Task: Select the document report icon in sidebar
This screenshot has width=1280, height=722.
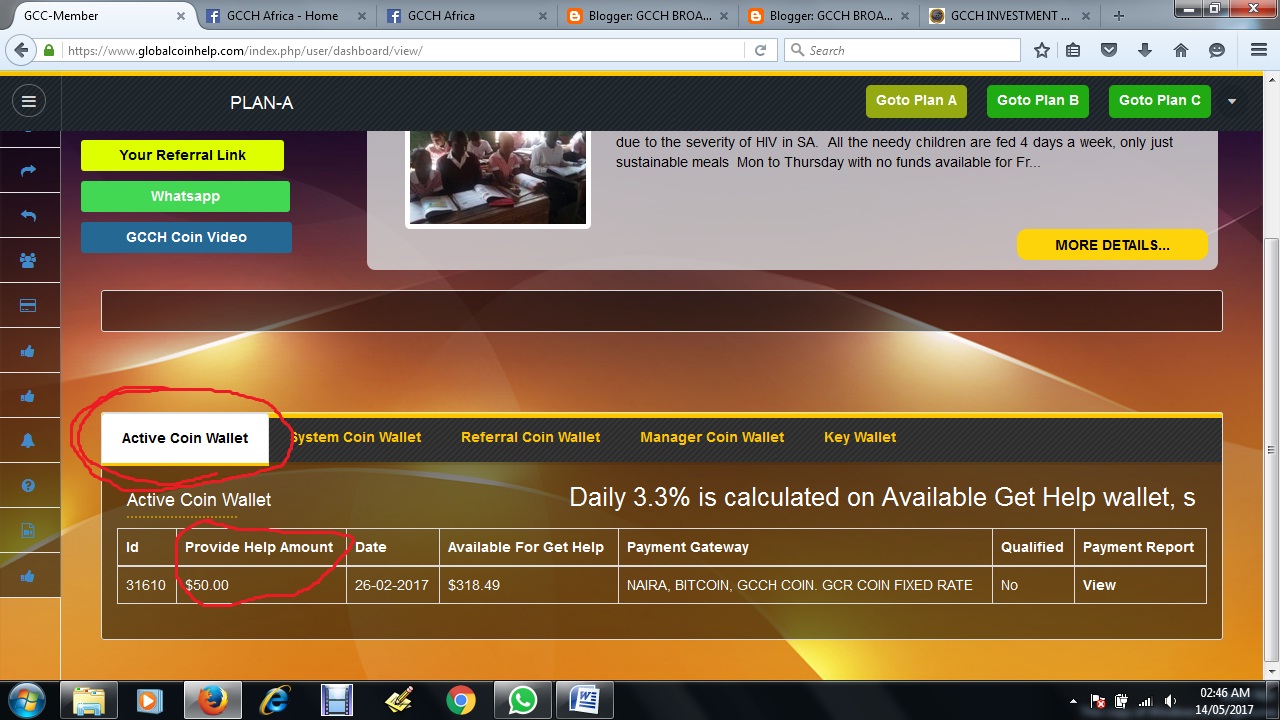Action: pyautogui.click(x=29, y=530)
